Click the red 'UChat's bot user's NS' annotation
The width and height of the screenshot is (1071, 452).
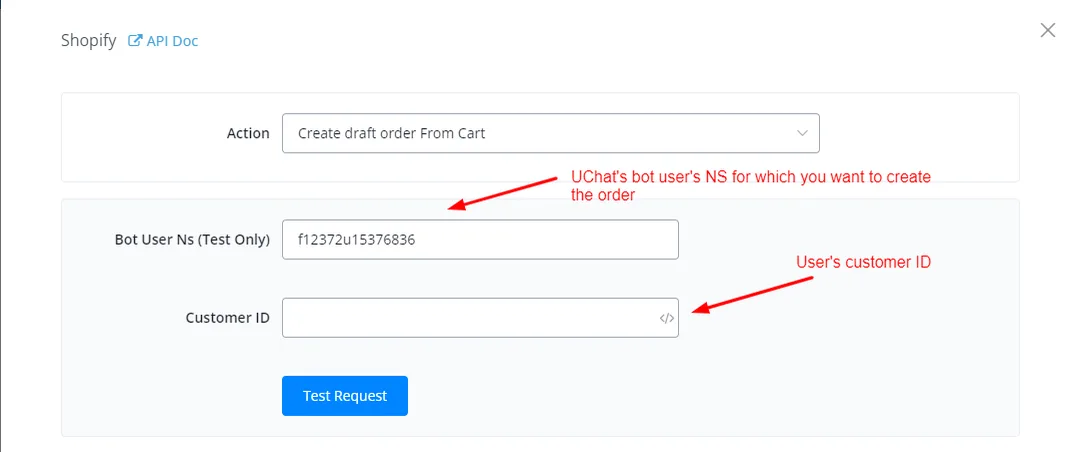pos(751,186)
